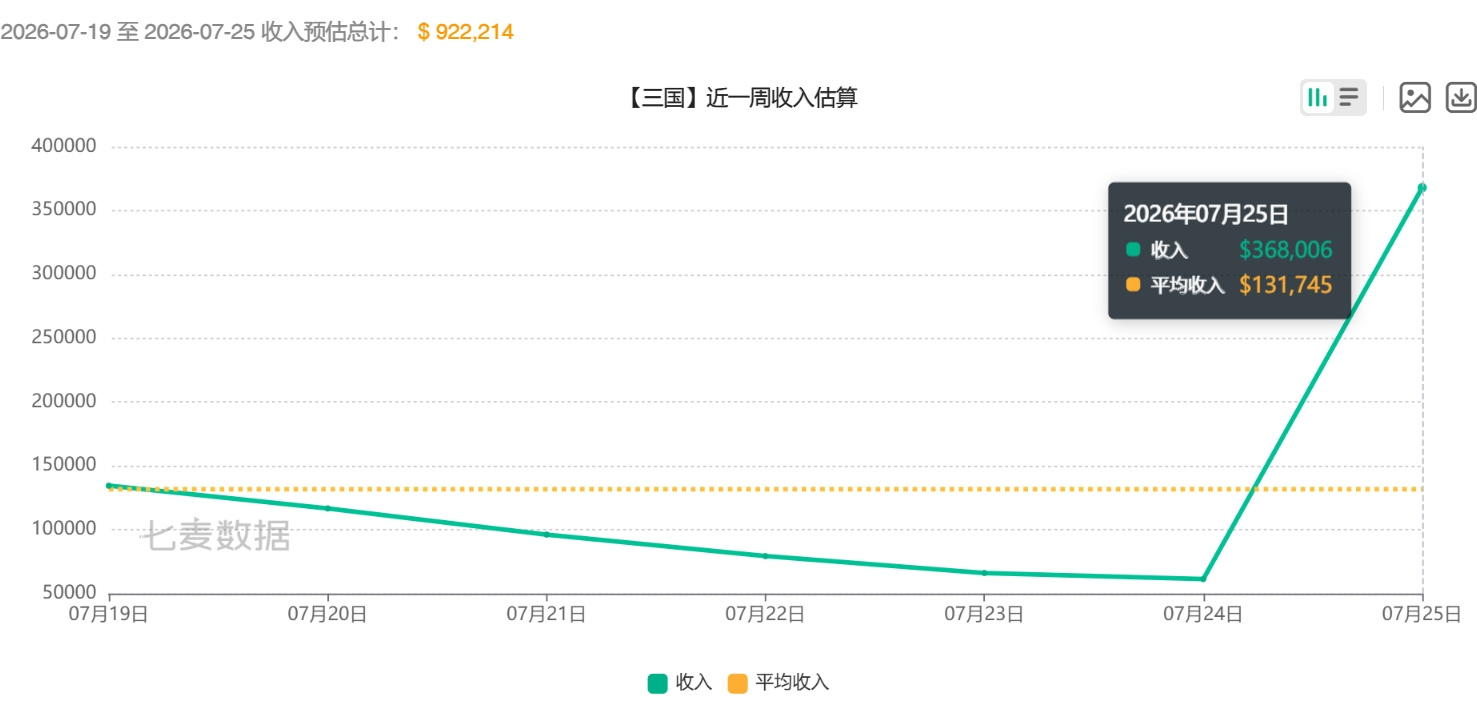The width and height of the screenshot is (1477, 702).
Task: Click the $368,006 value in tooltip
Action: click(1286, 250)
